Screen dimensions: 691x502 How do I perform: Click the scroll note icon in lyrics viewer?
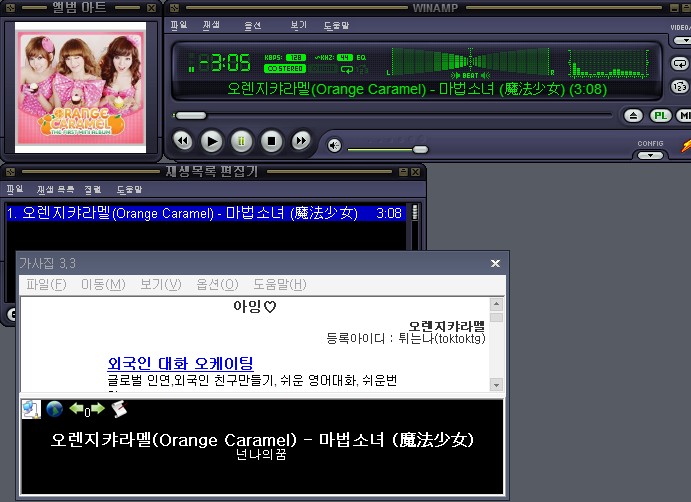[118, 409]
